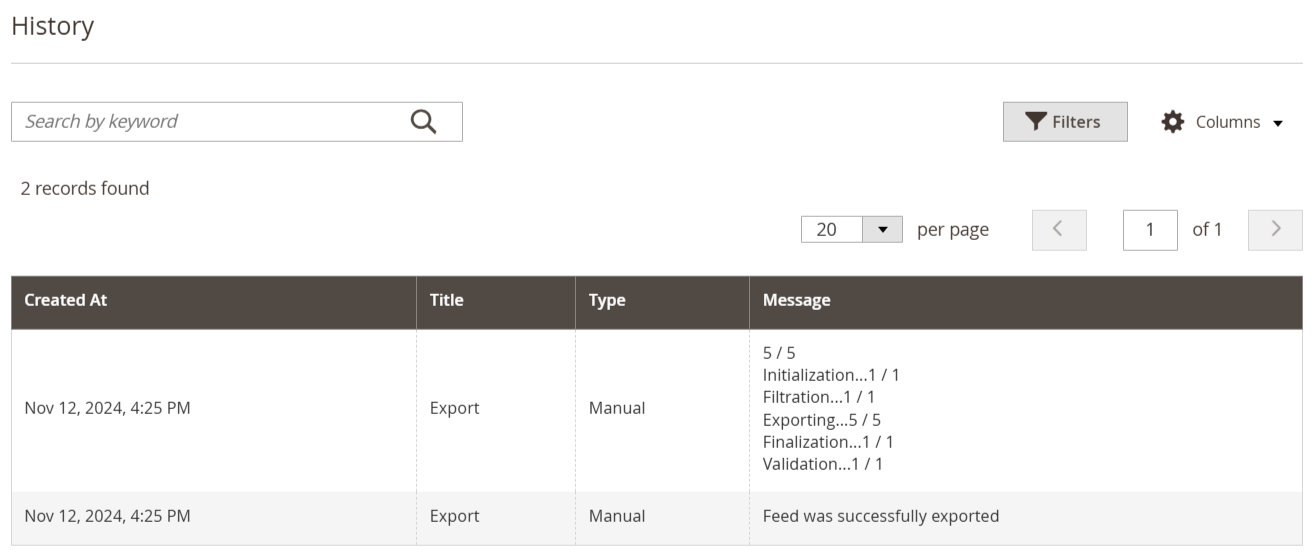Sort by Created At column header
The image size is (1316, 553).
point(214,301)
